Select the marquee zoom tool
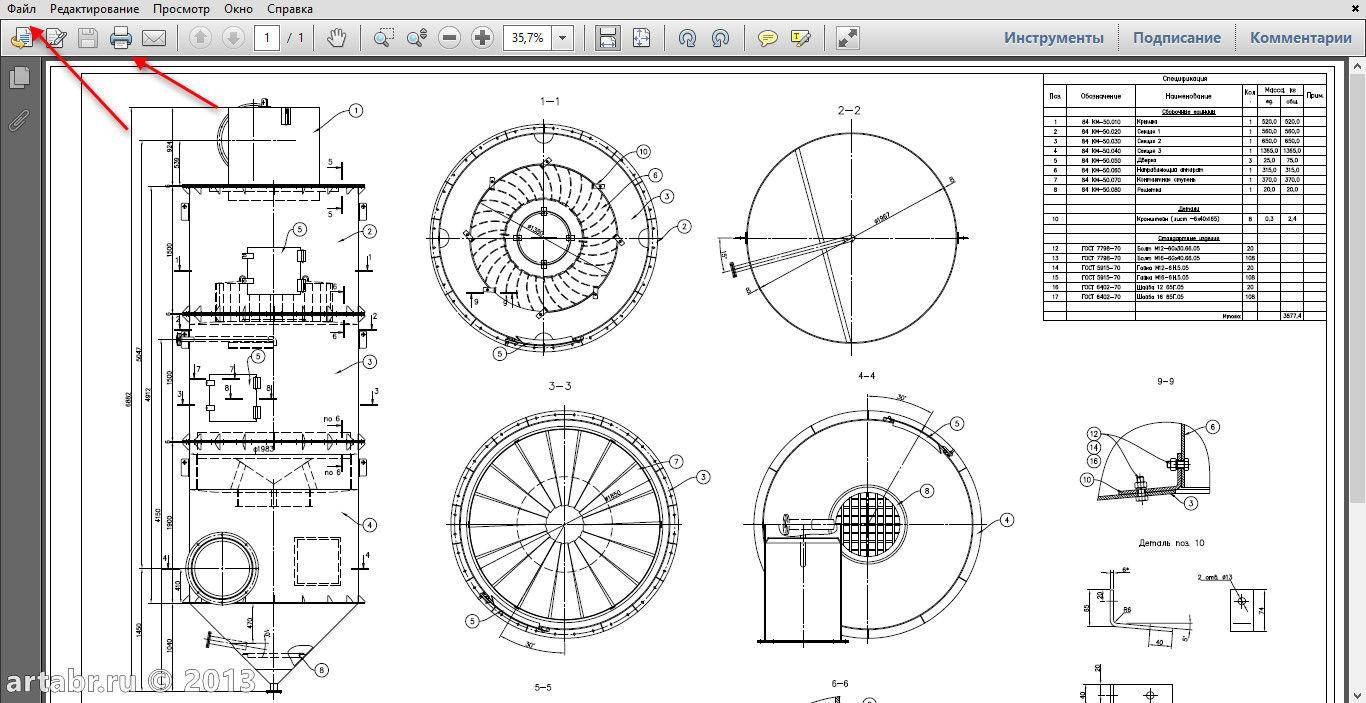Screen dimensions: 1366x703 click(383, 38)
